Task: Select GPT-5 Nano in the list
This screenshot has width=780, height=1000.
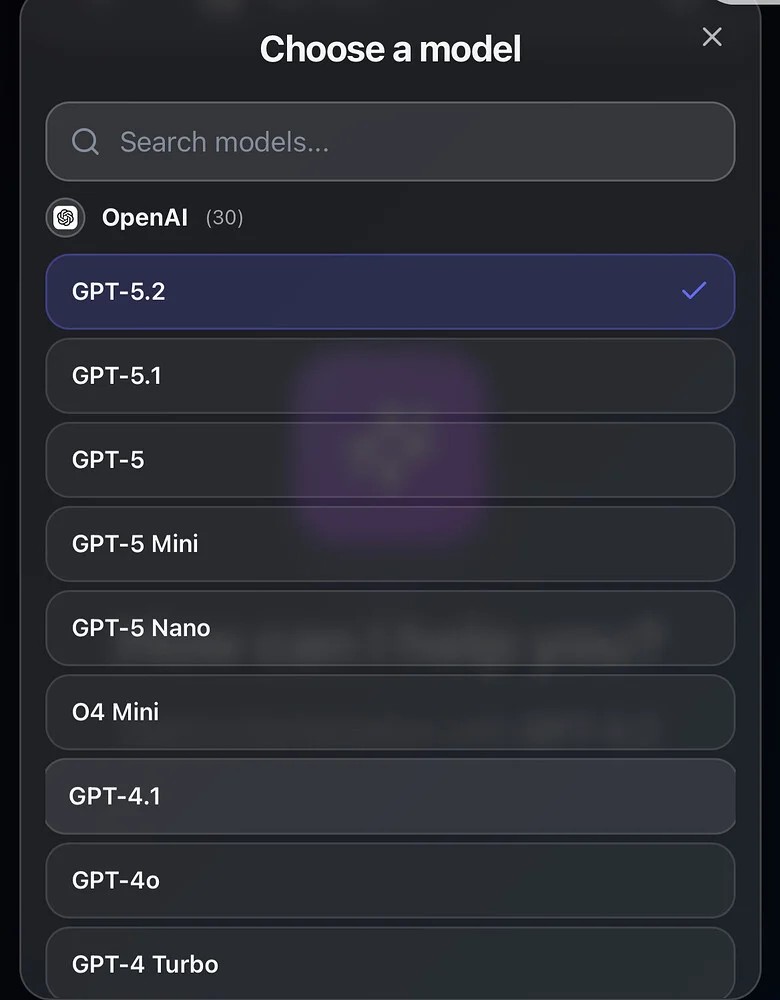Action: pyautogui.click(x=390, y=628)
